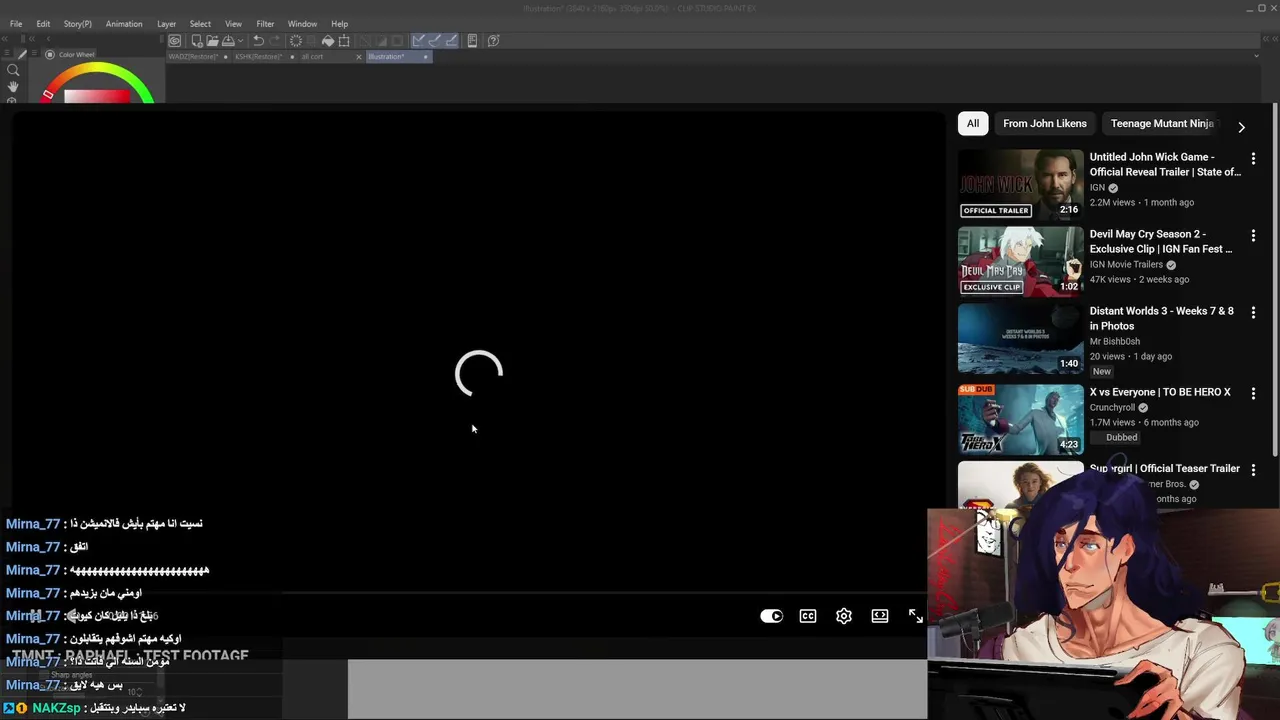This screenshot has width=1280, height=720.
Task: Click the Clear (dotted circle) toolbar icon
Action: coord(296,41)
